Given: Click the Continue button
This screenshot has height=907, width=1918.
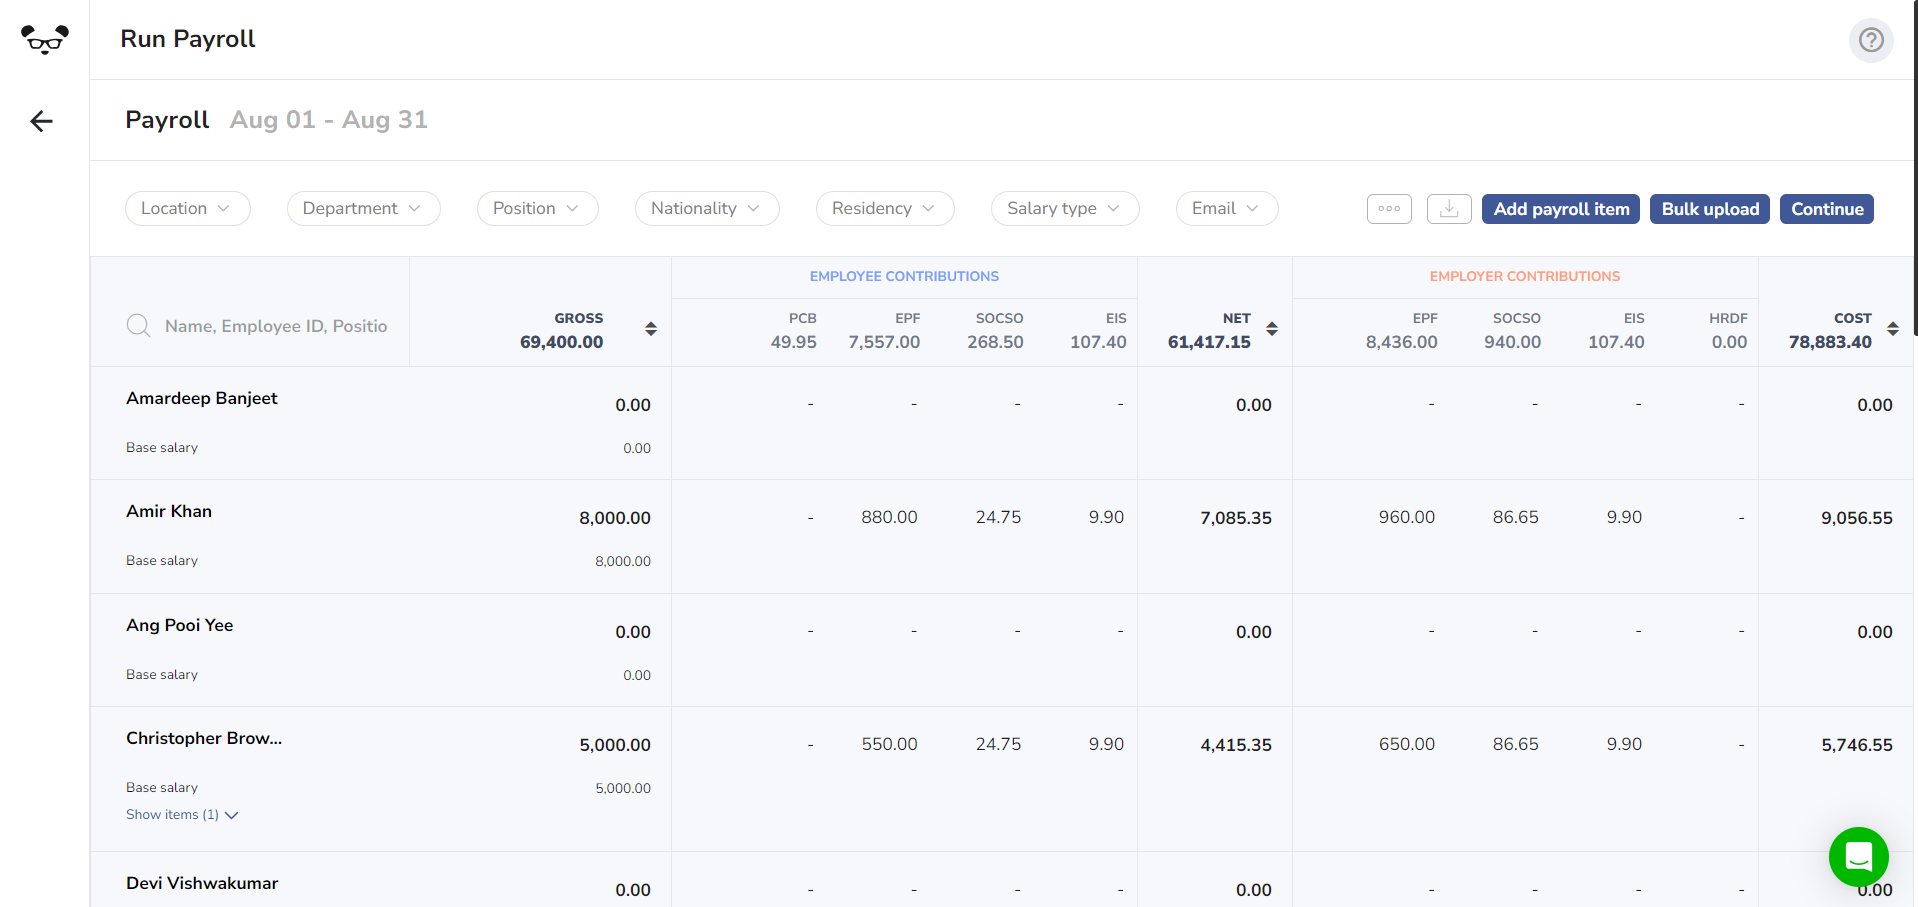Looking at the screenshot, I should [x=1826, y=209].
